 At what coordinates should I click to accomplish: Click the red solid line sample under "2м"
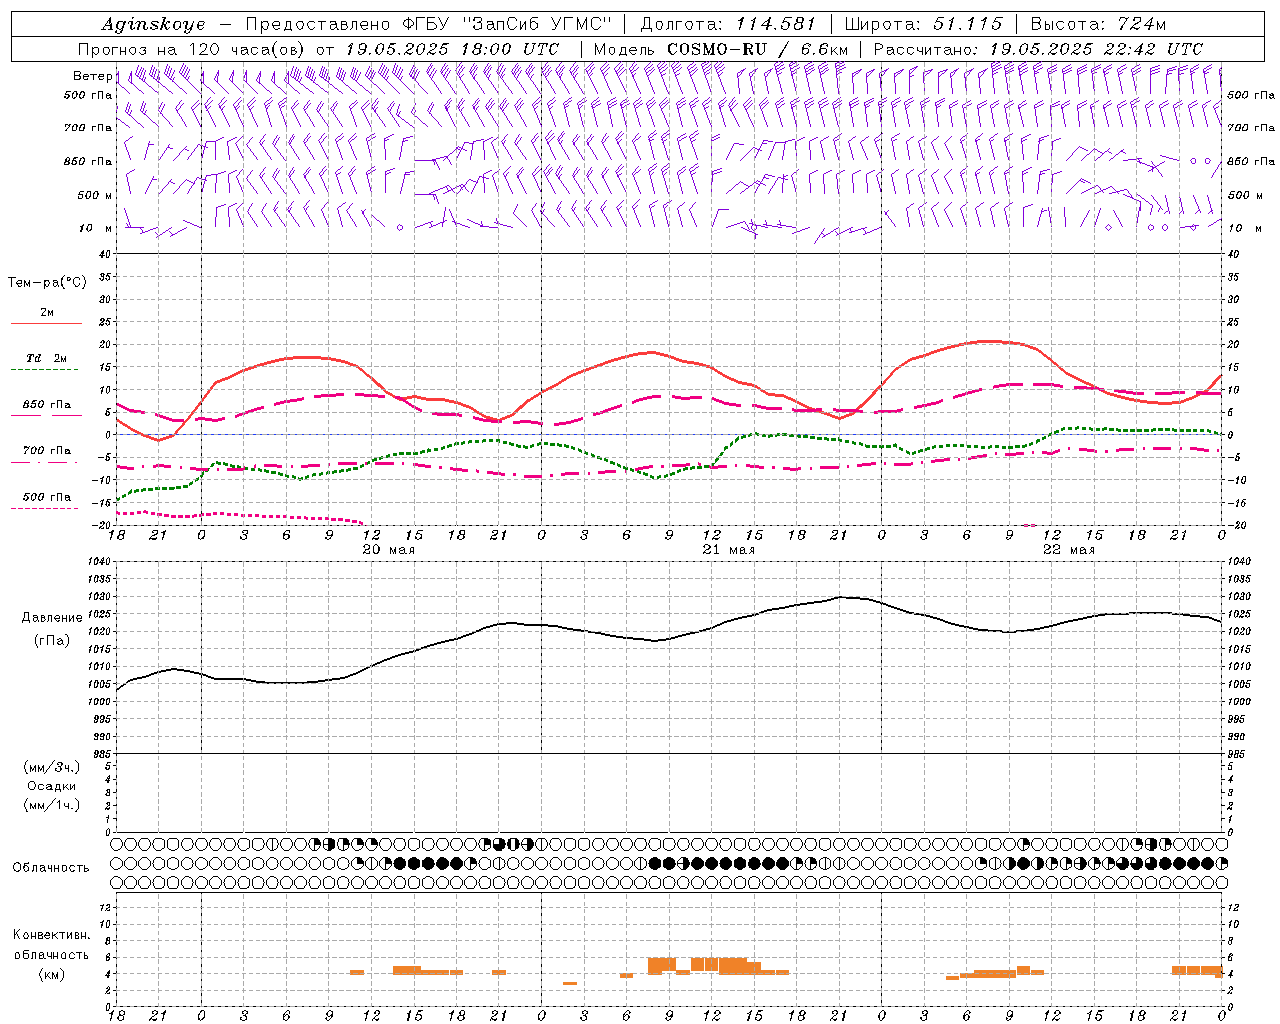[46, 324]
